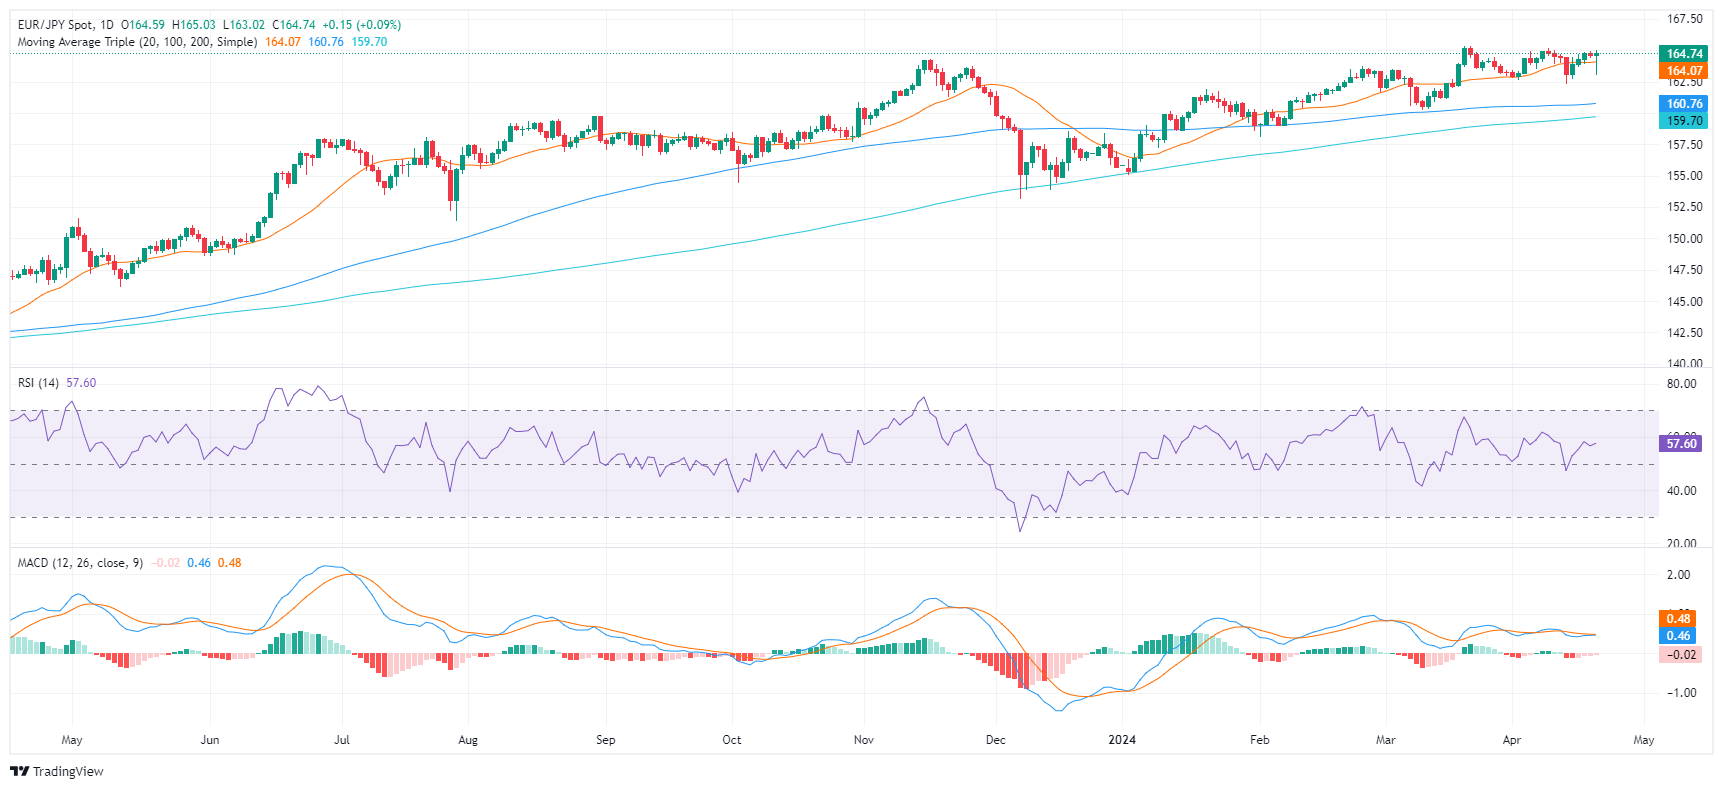Click the 80.00 level on the RSI scale
Image resolution: width=1723 pixels, height=789 pixels.
1682,384
